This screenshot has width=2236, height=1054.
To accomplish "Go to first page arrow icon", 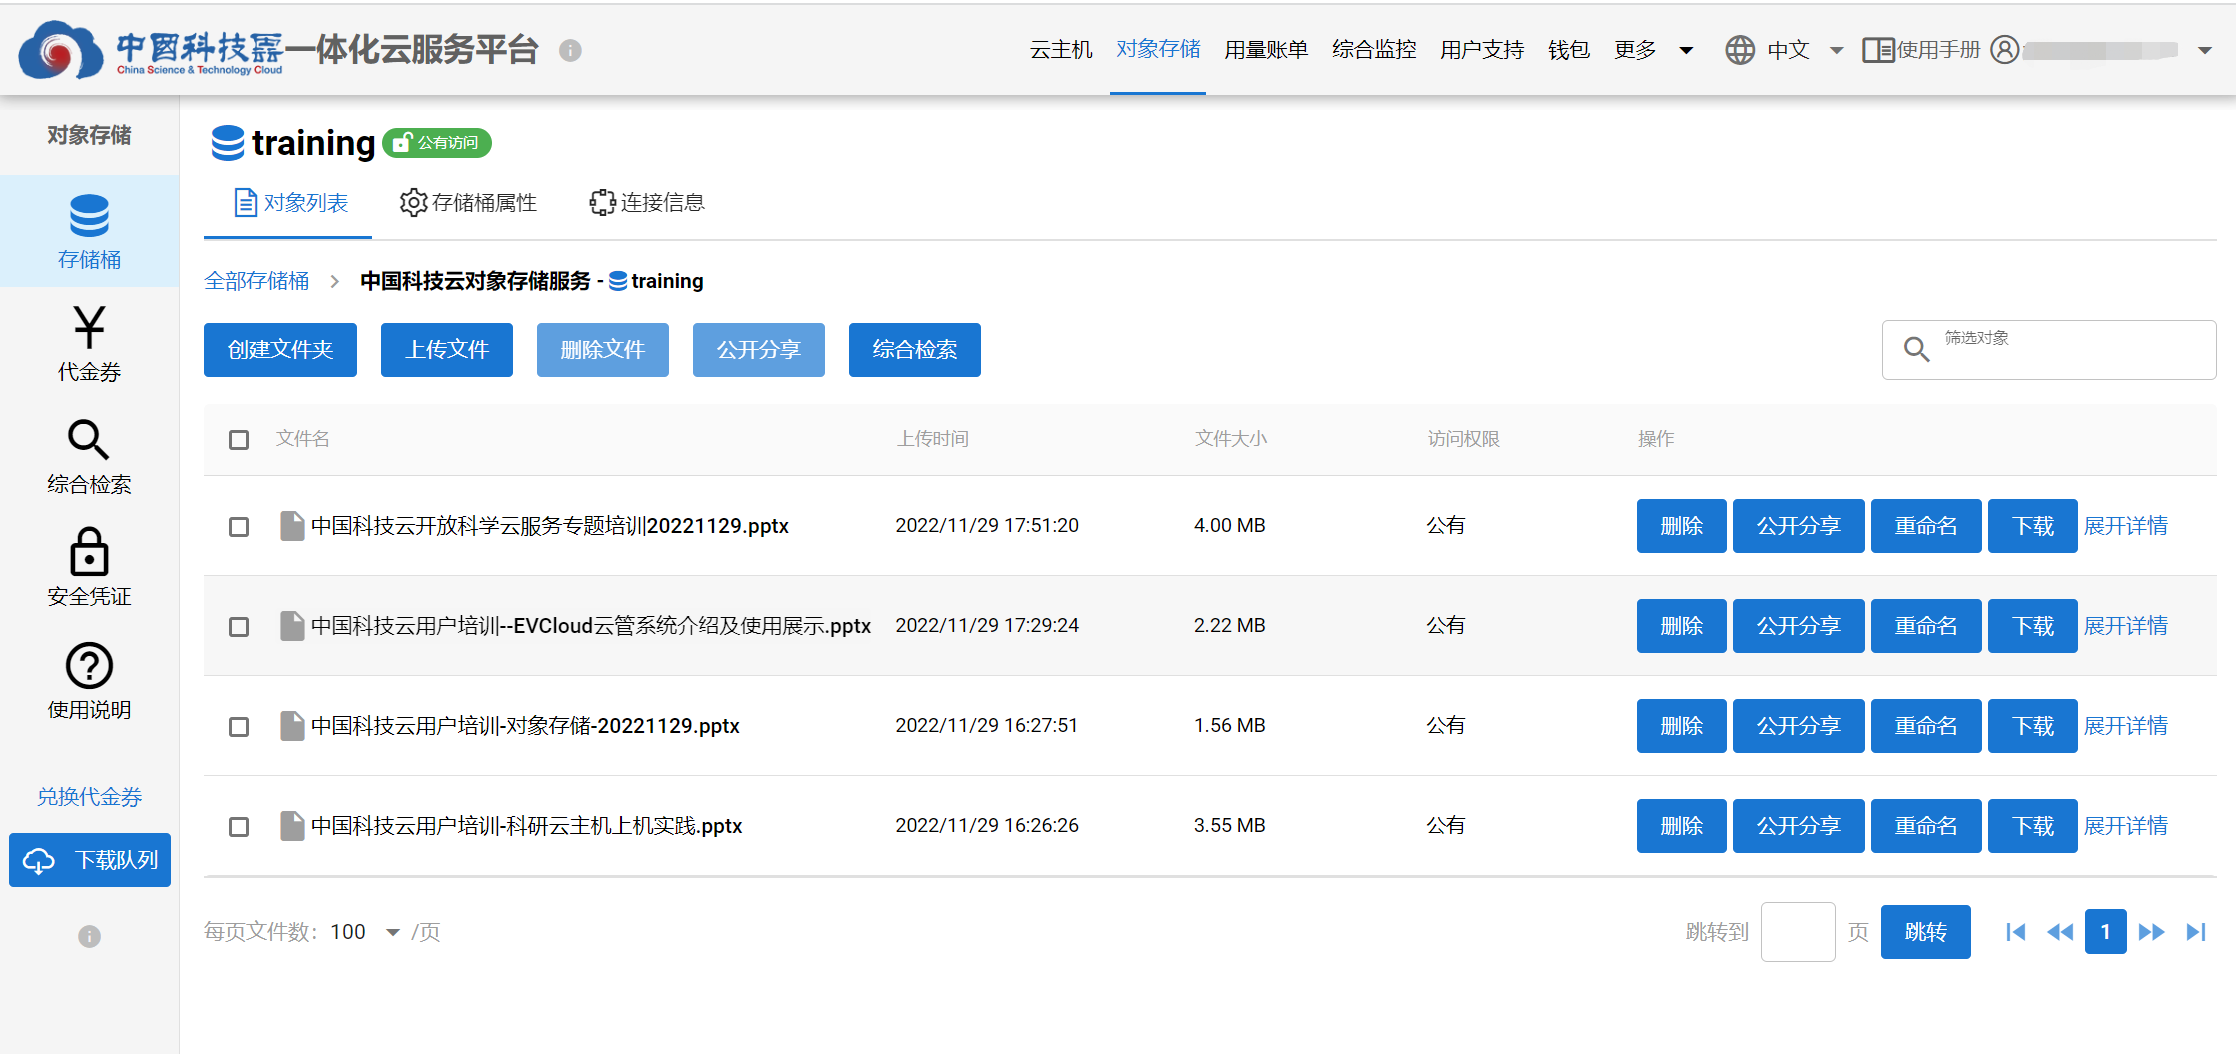I will tap(2015, 932).
